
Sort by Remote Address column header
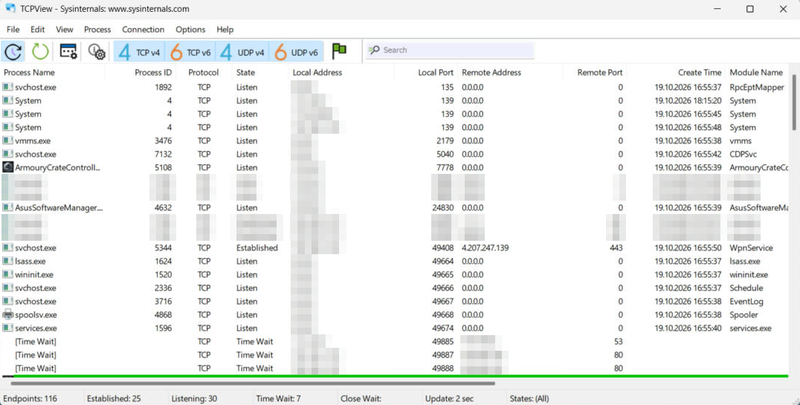pyautogui.click(x=491, y=72)
